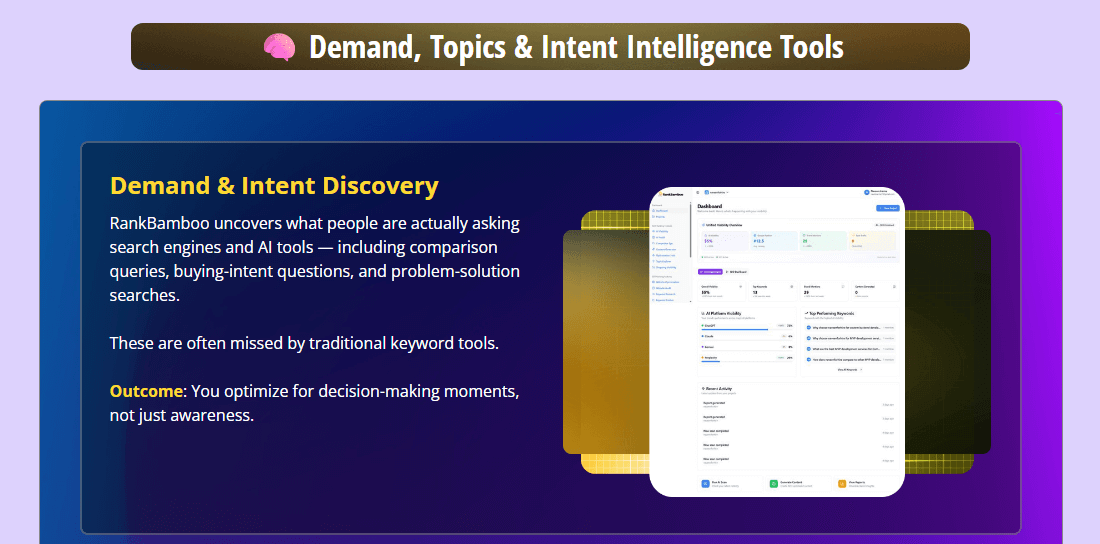Click the brain emoji in the header banner
1100x544 pixels.
coord(278,47)
